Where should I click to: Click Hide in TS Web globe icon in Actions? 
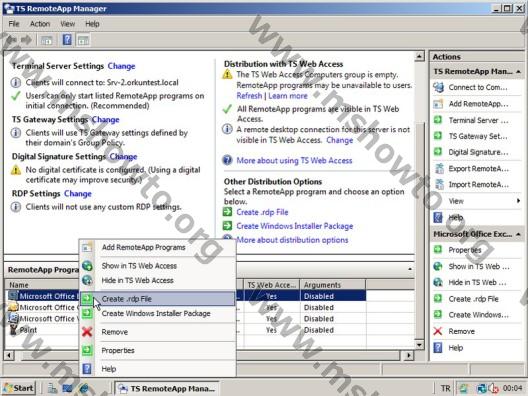pos(438,282)
